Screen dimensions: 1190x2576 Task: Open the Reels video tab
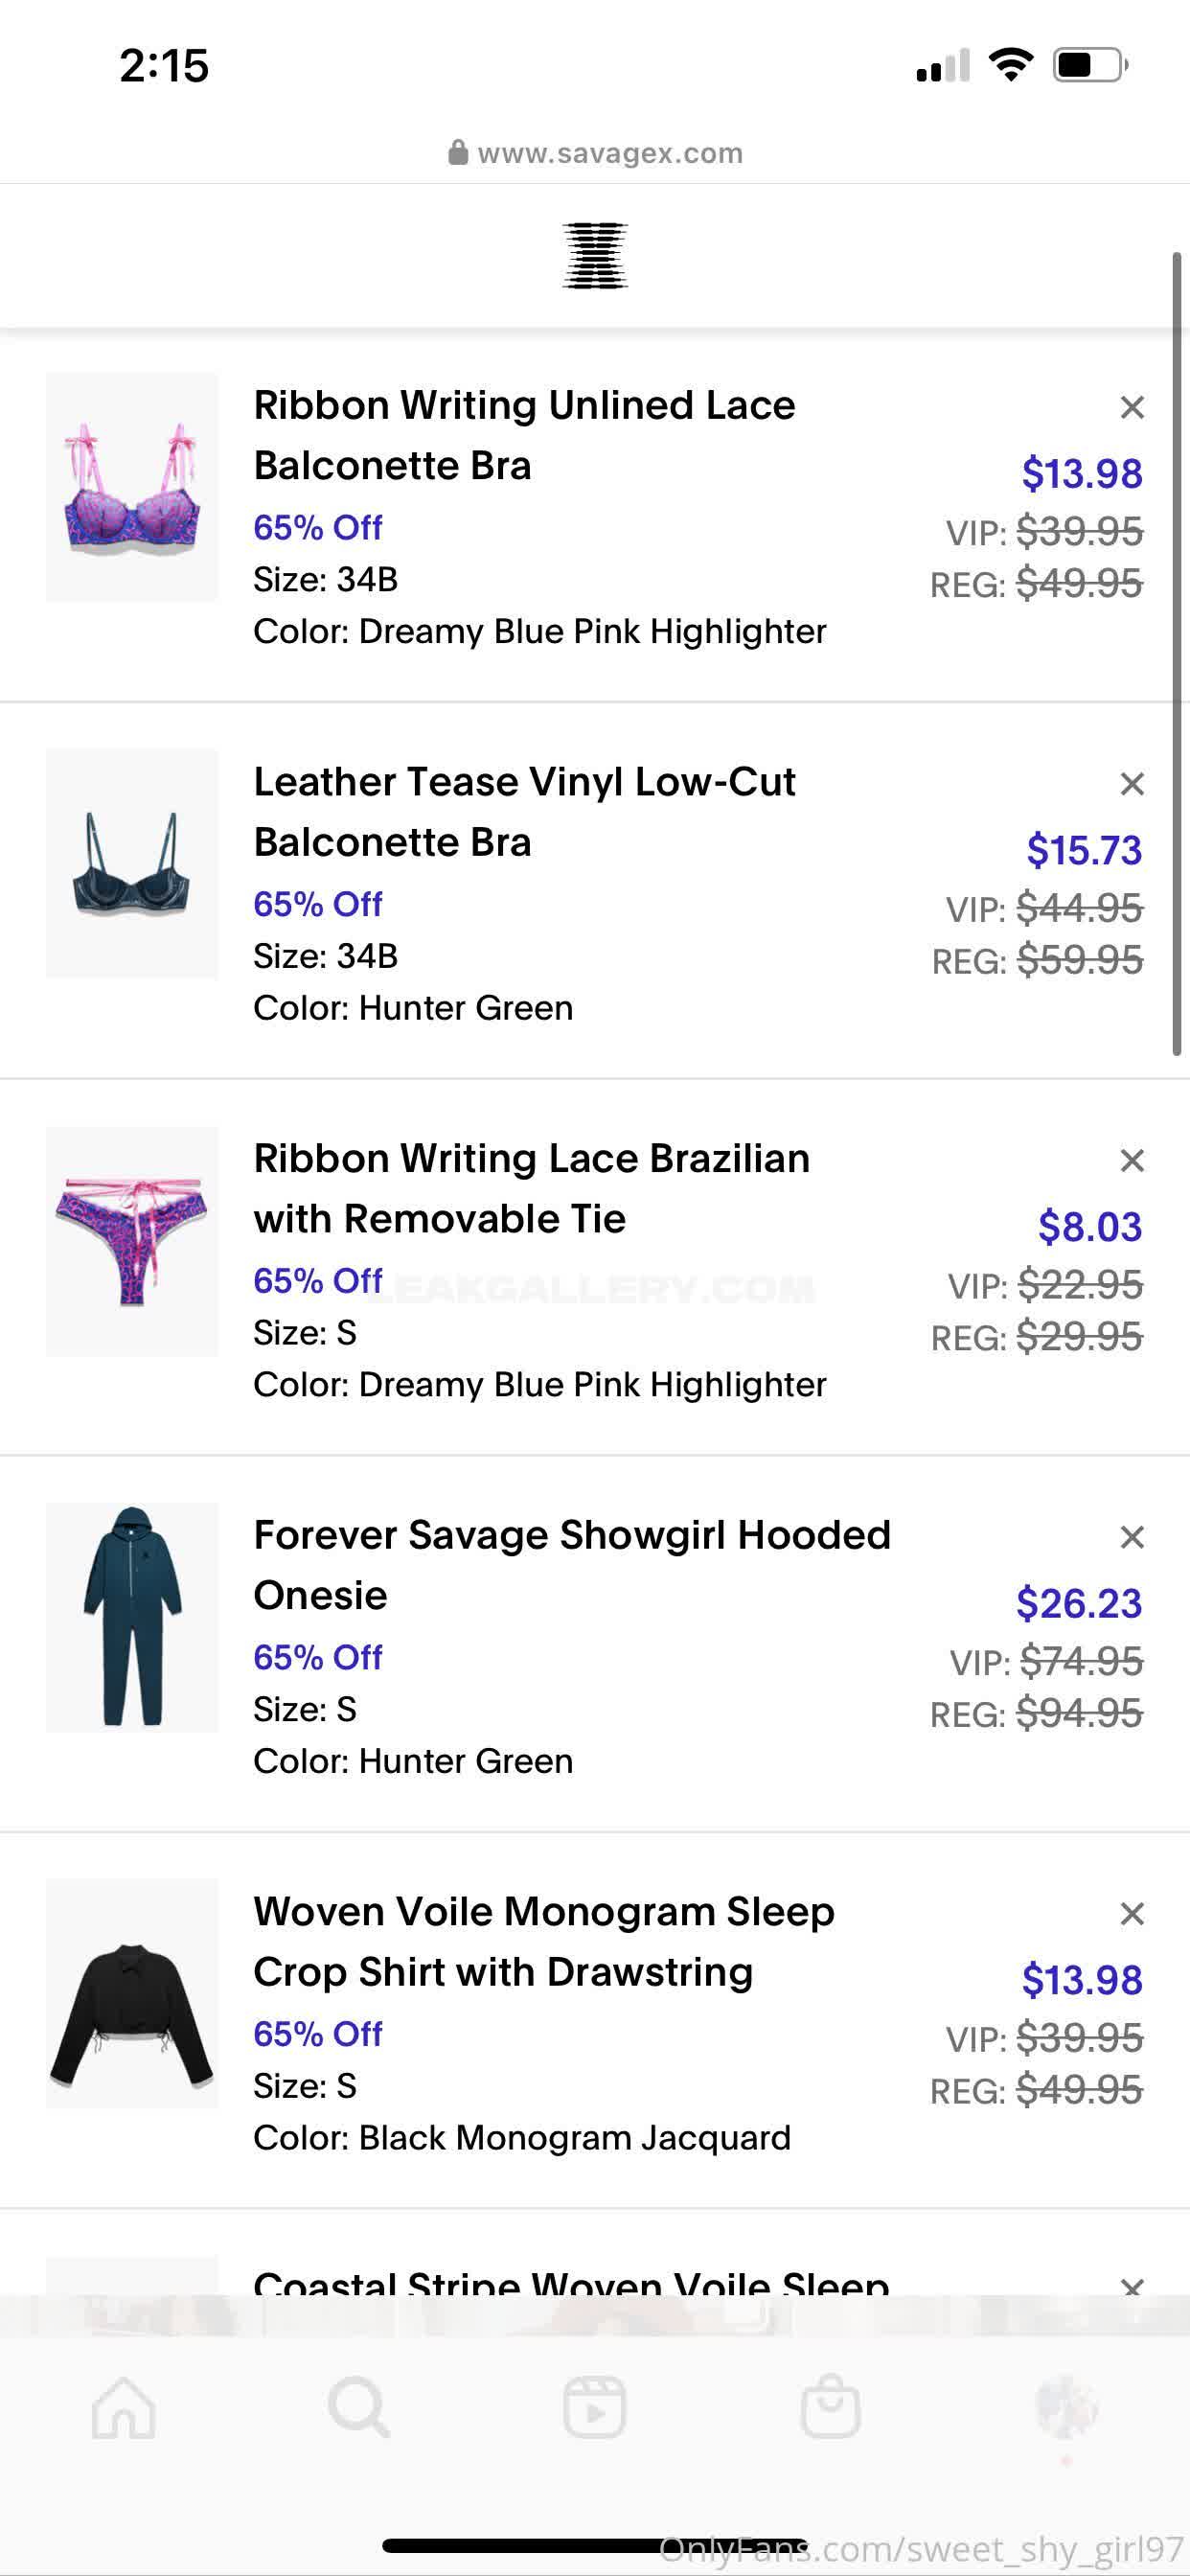coord(595,2407)
